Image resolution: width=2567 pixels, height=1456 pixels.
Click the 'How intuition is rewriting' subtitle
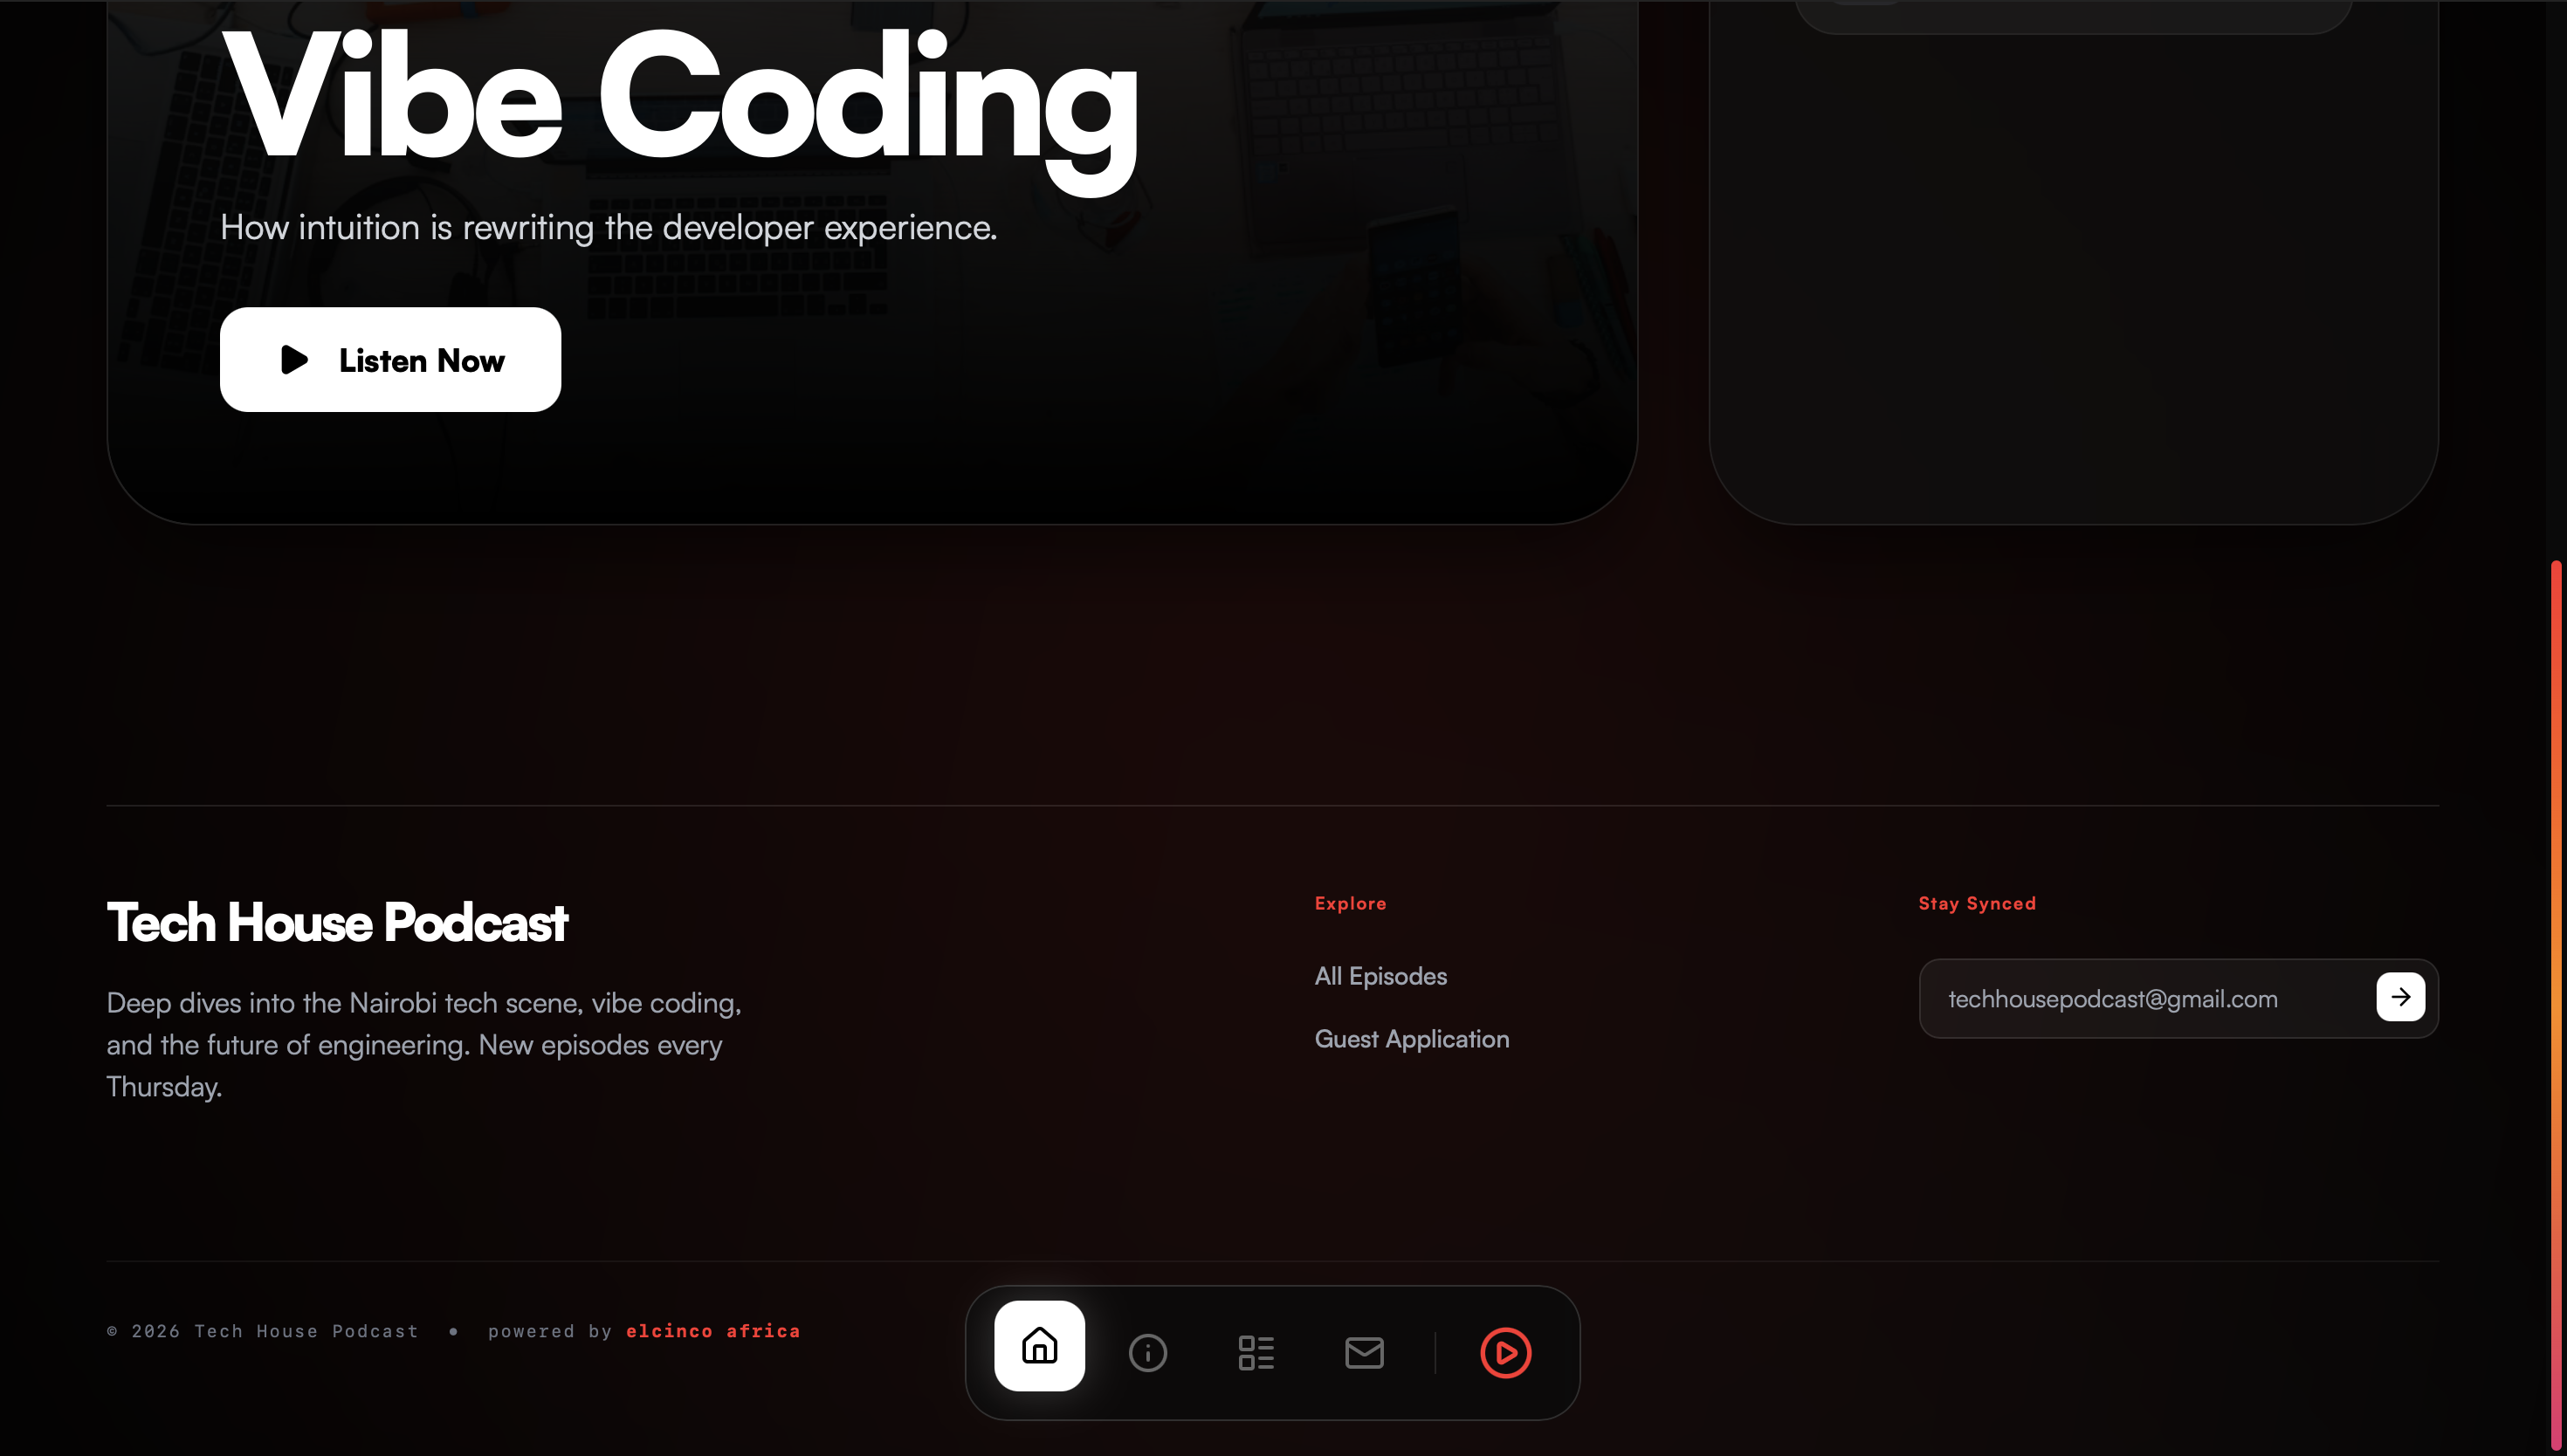click(608, 227)
